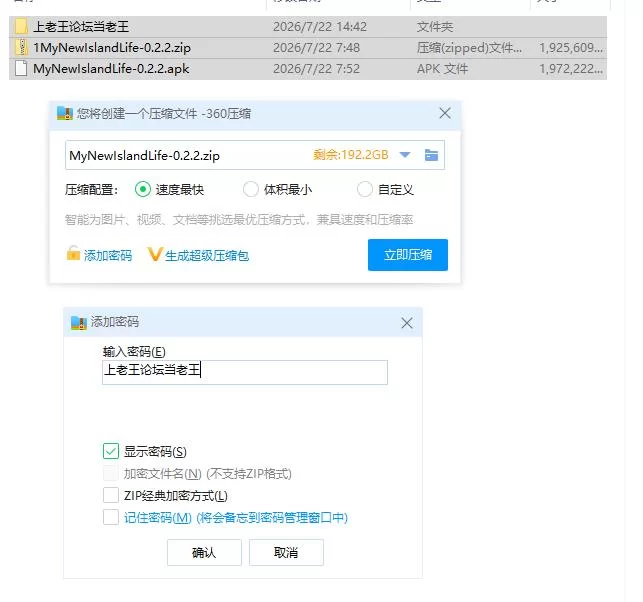This screenshot has width=643, height=602.
Task: Close the 360压缩 create archive dialog
Action: (x=445, y=113)
